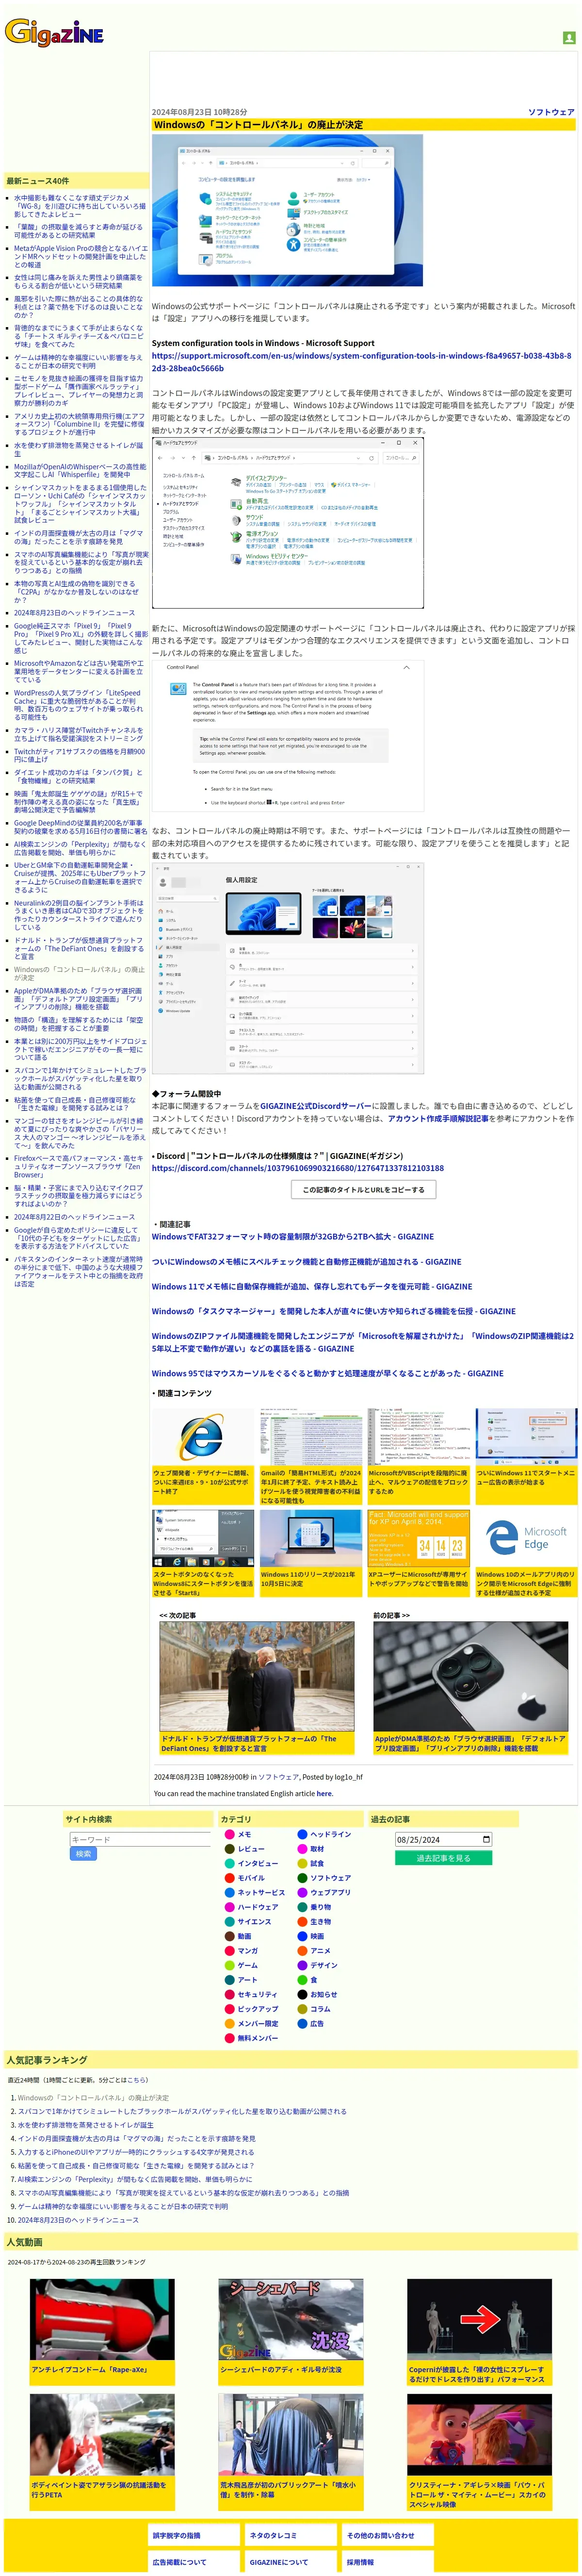The image size is (582, 2576).
Task: Click the past articles date field
Action: pyautogui.click(x=443, y=1839)
